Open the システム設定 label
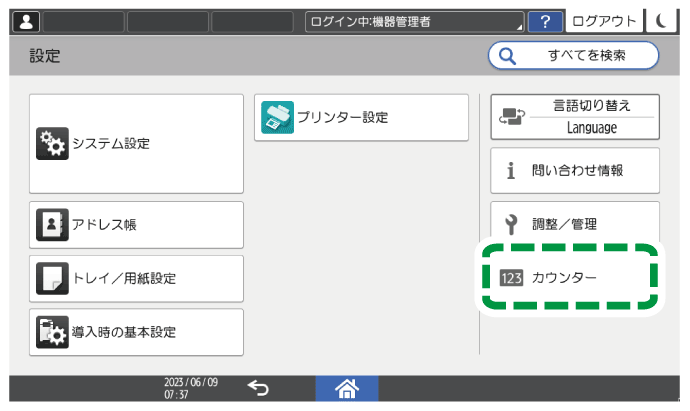The image size is (690, 411). (111, 143)
